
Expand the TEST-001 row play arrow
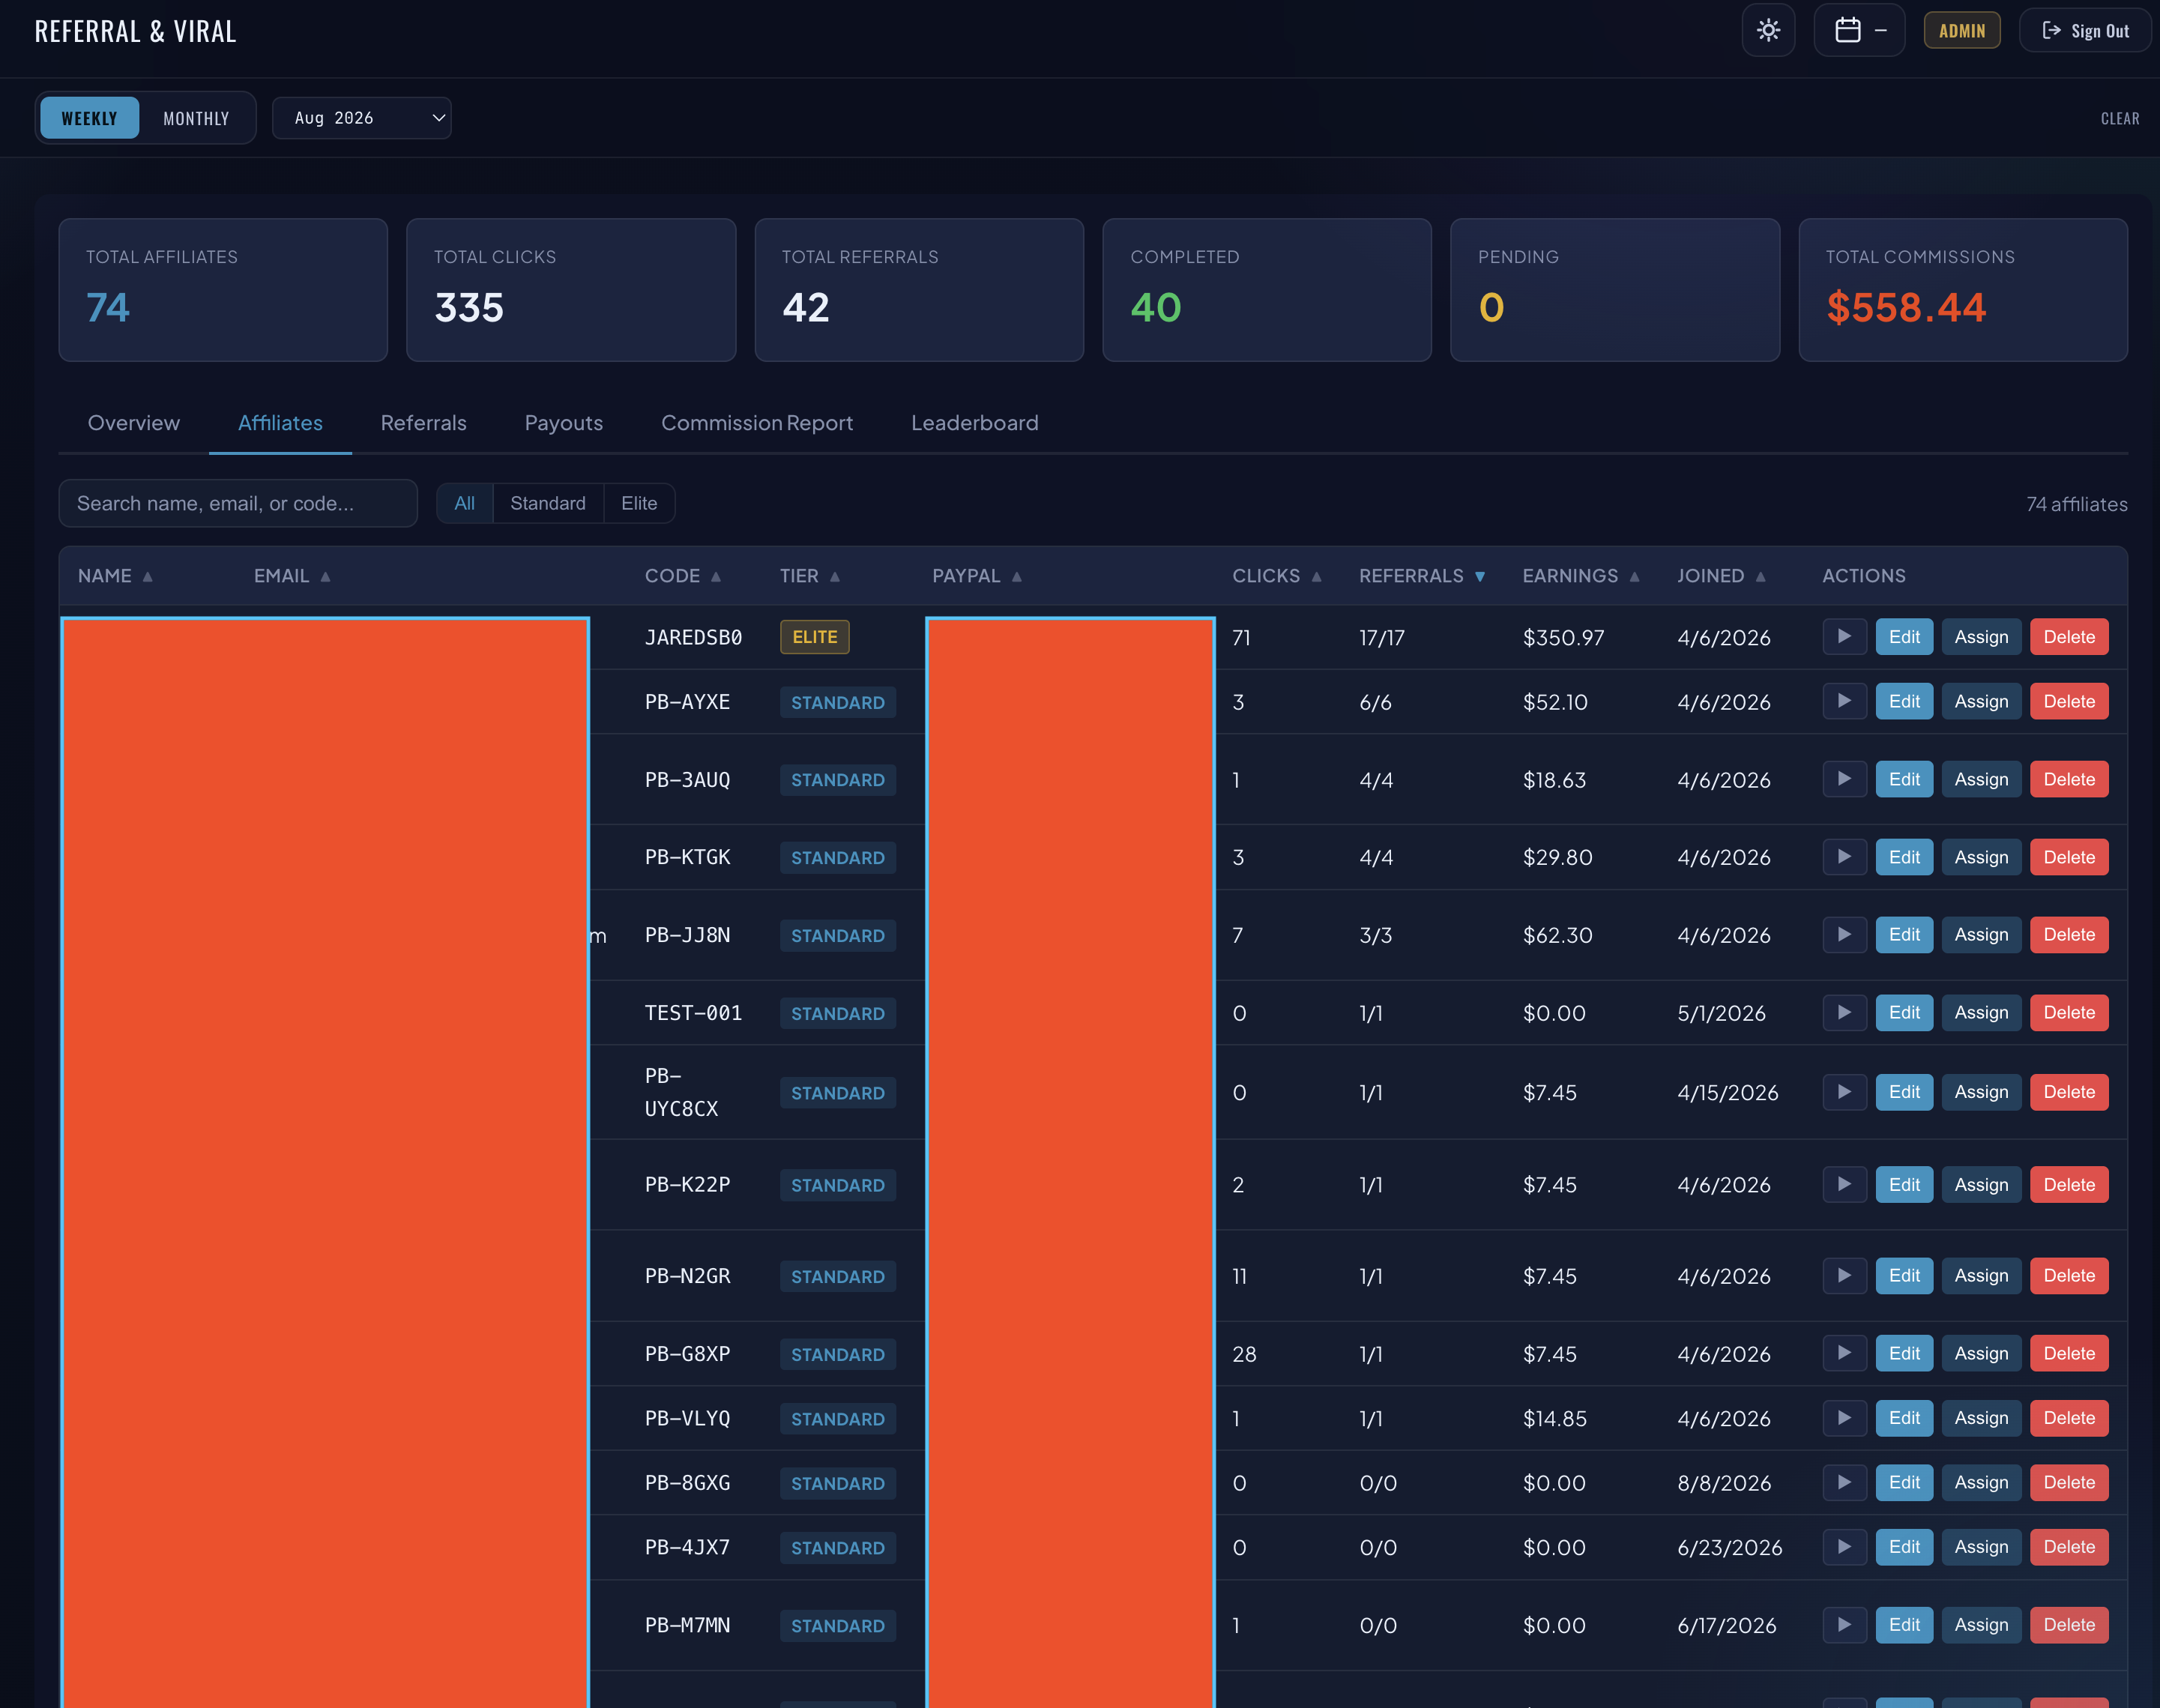(x=1844, y=1012)
